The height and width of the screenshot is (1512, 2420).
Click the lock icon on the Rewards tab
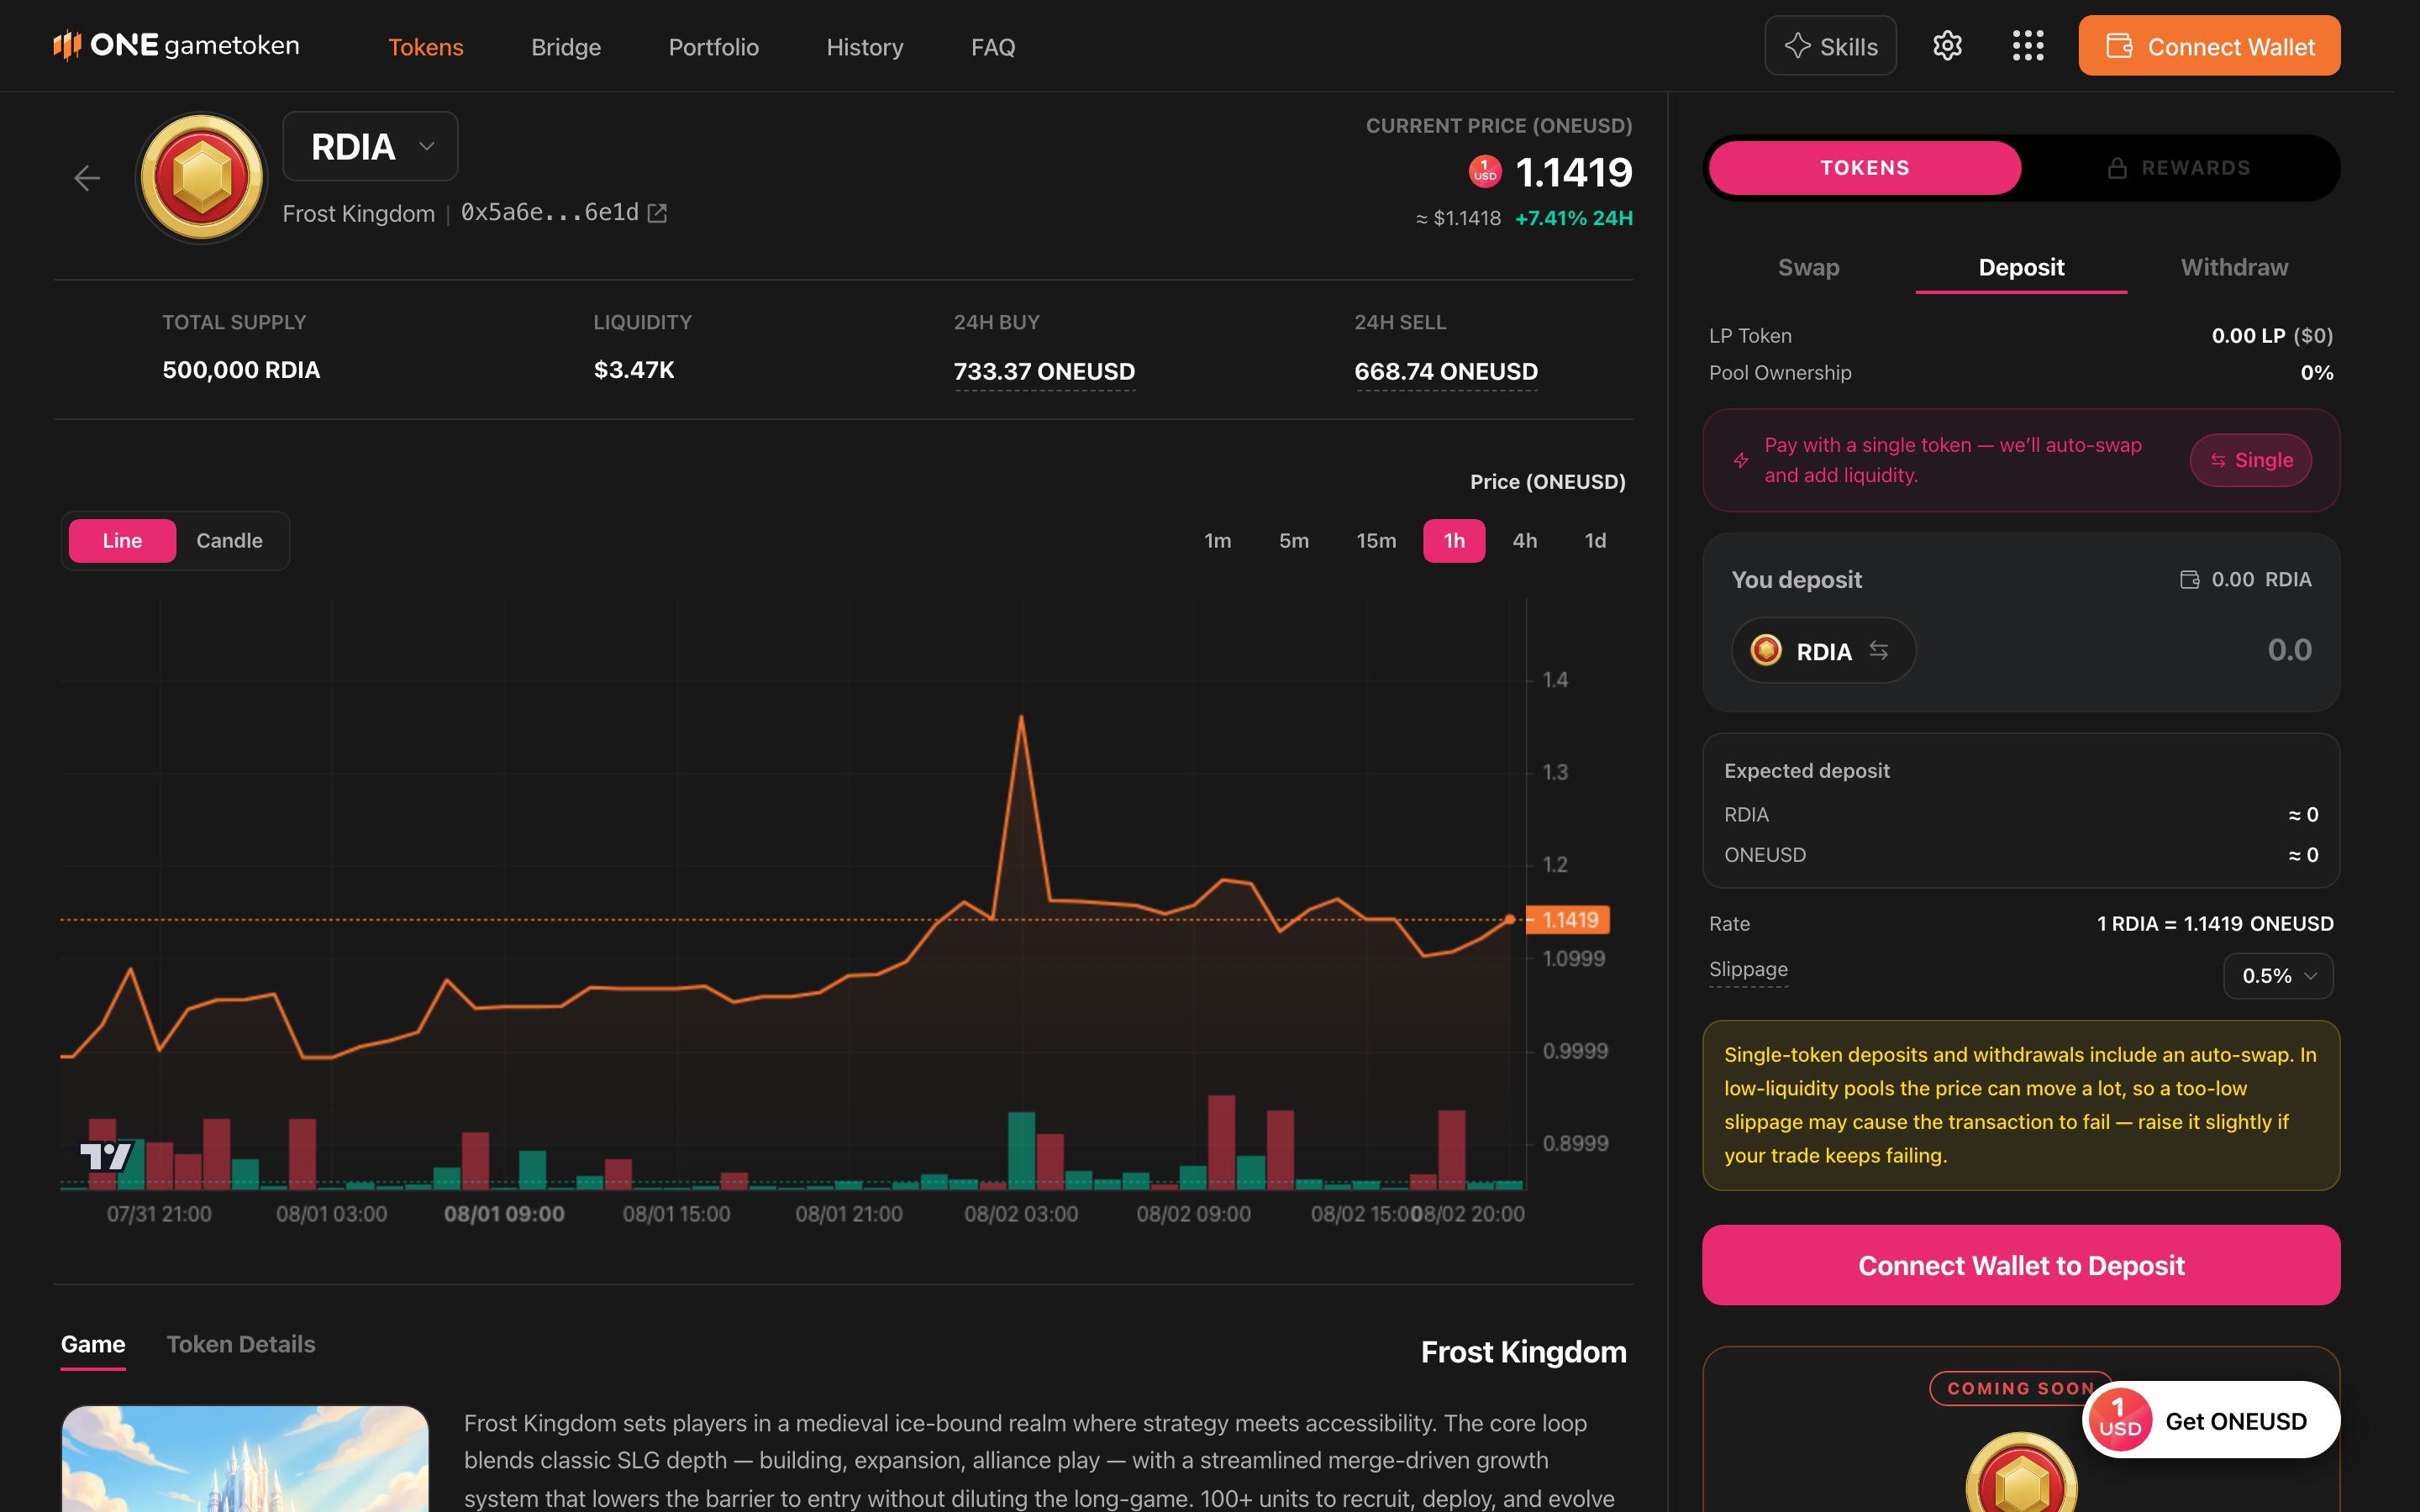point(2117,168)
